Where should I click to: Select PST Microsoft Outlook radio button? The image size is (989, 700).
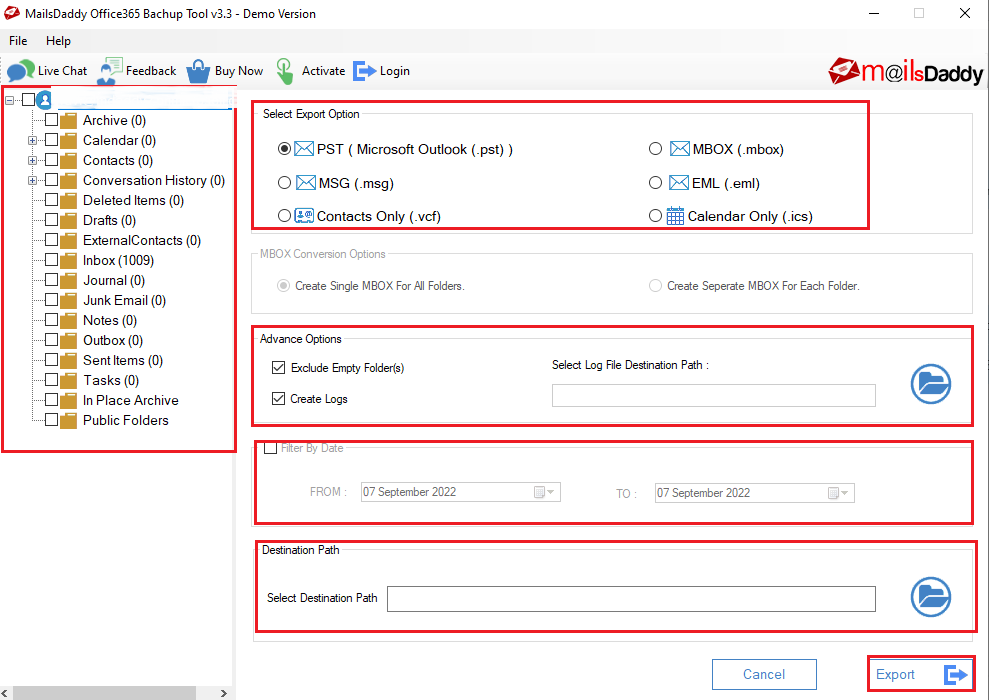(x=284, y=149)
